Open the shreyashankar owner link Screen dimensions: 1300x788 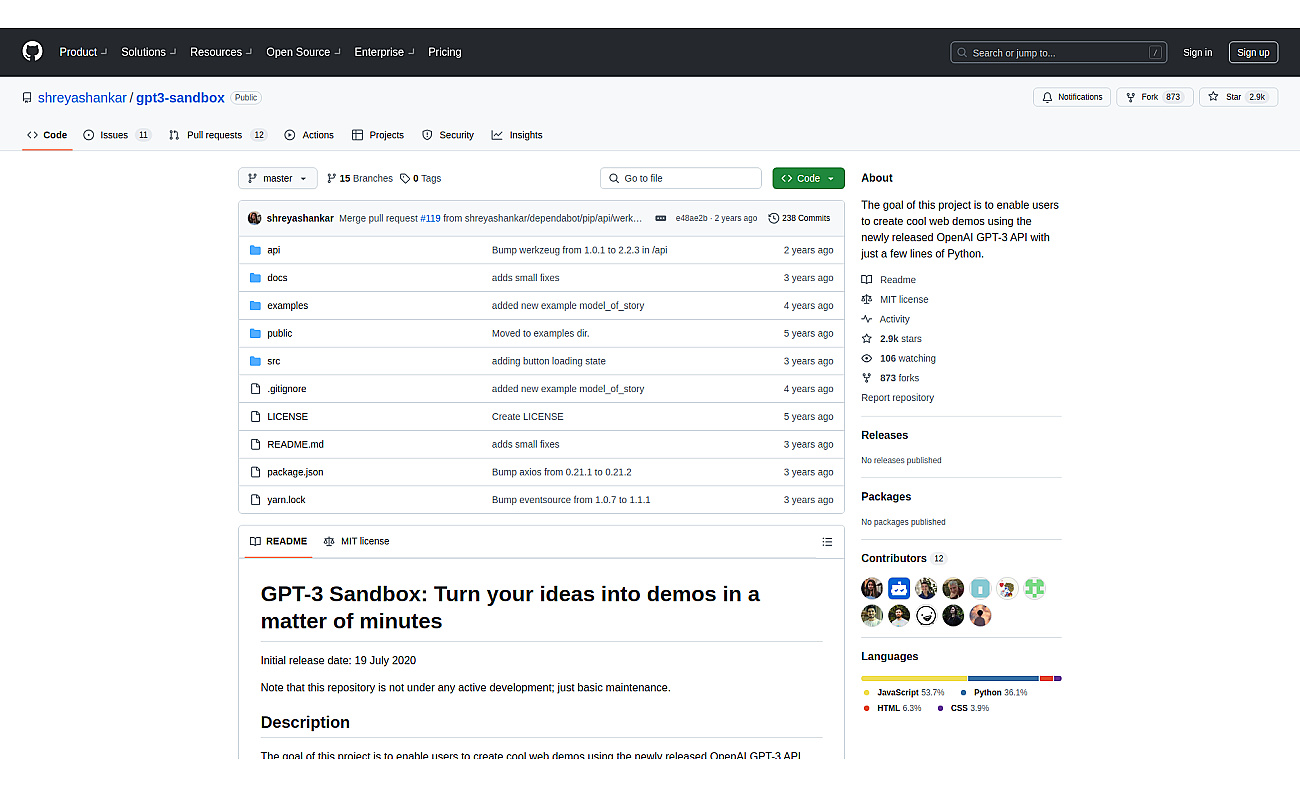(82, 98)
